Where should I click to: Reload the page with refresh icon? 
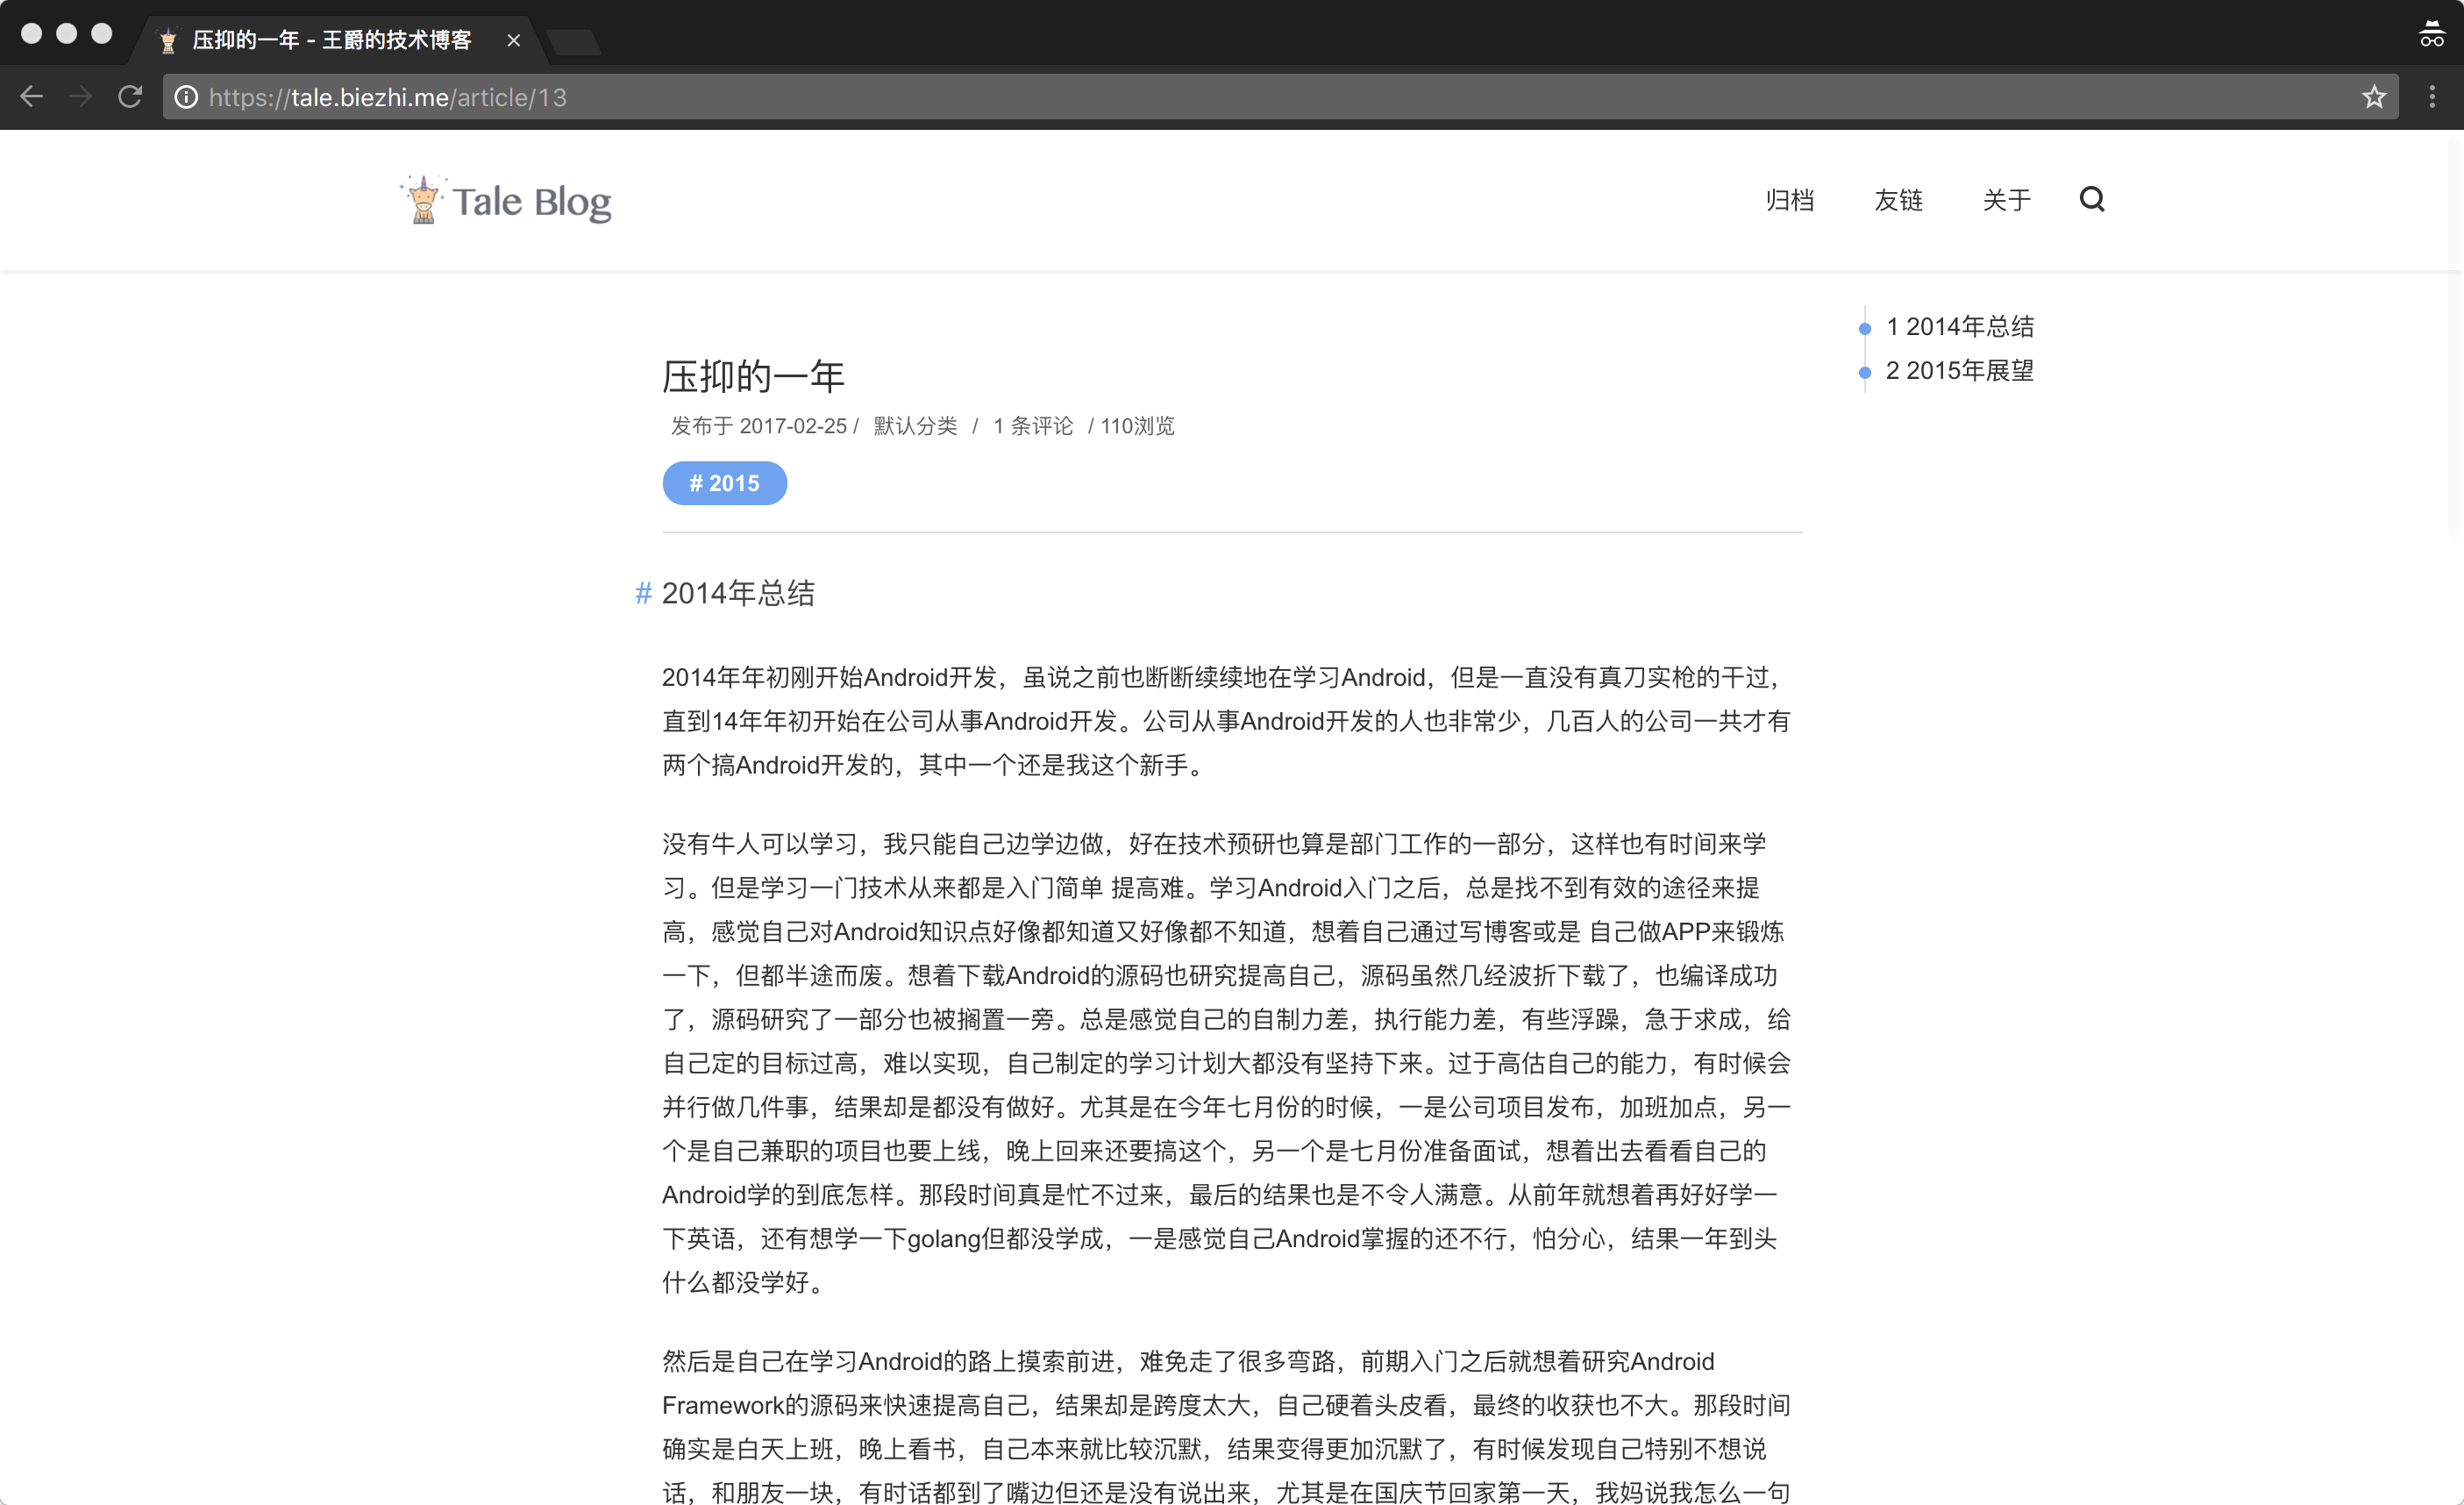tap(130, 97)
